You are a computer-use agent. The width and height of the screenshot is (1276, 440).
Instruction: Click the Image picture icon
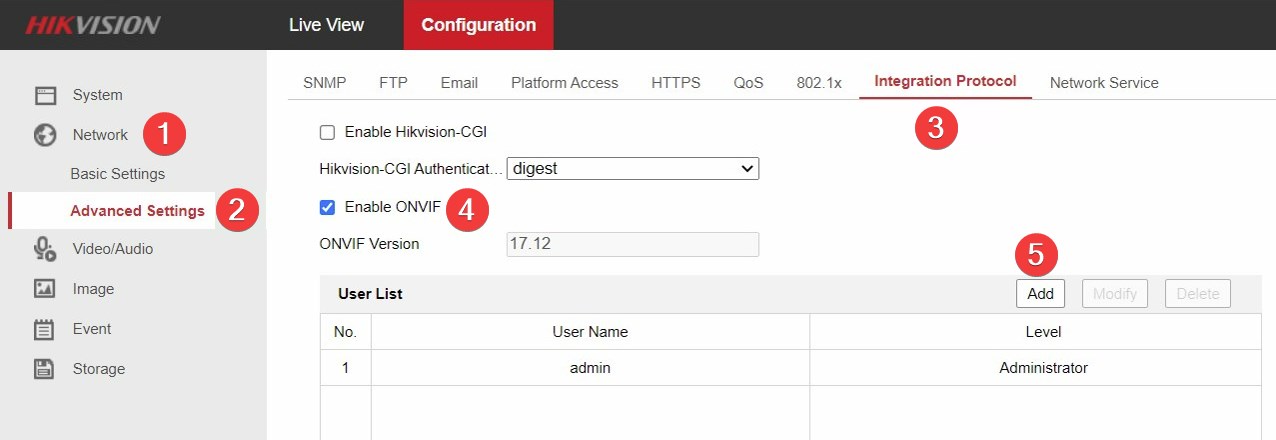tap(45, 289)
